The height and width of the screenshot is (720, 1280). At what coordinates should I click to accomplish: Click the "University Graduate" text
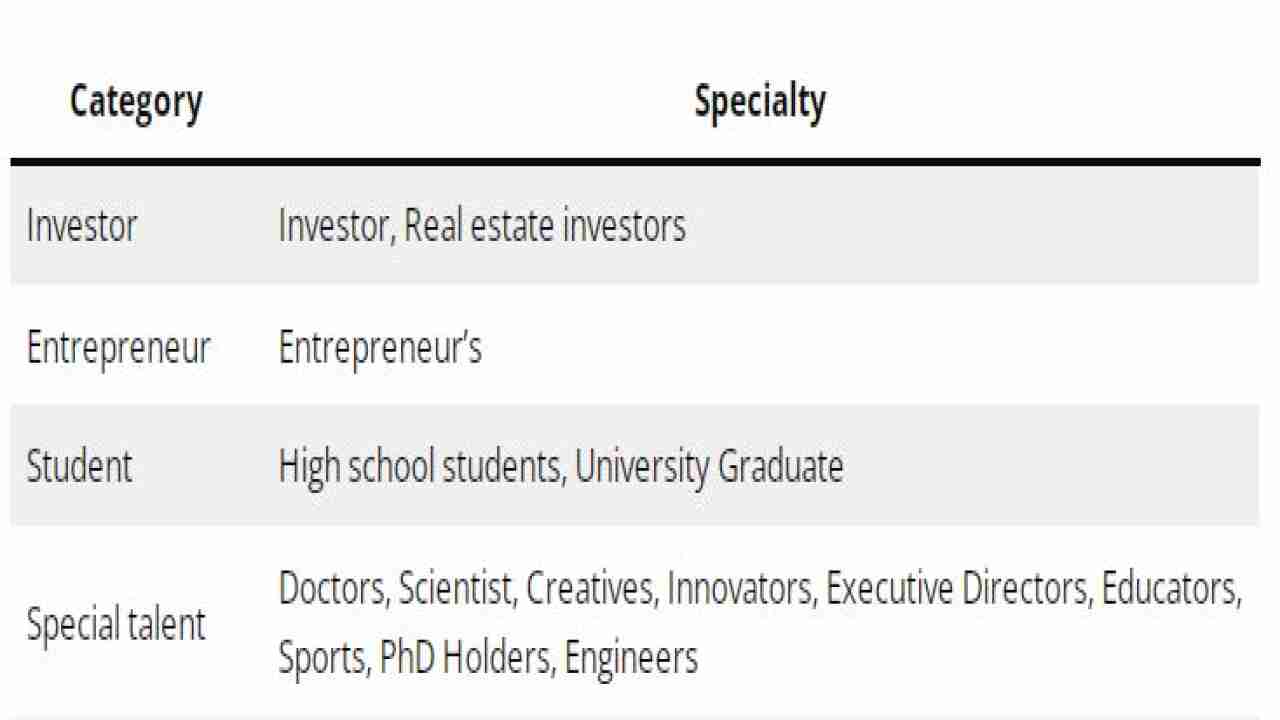pyautogui.click(x=709, y=467)
